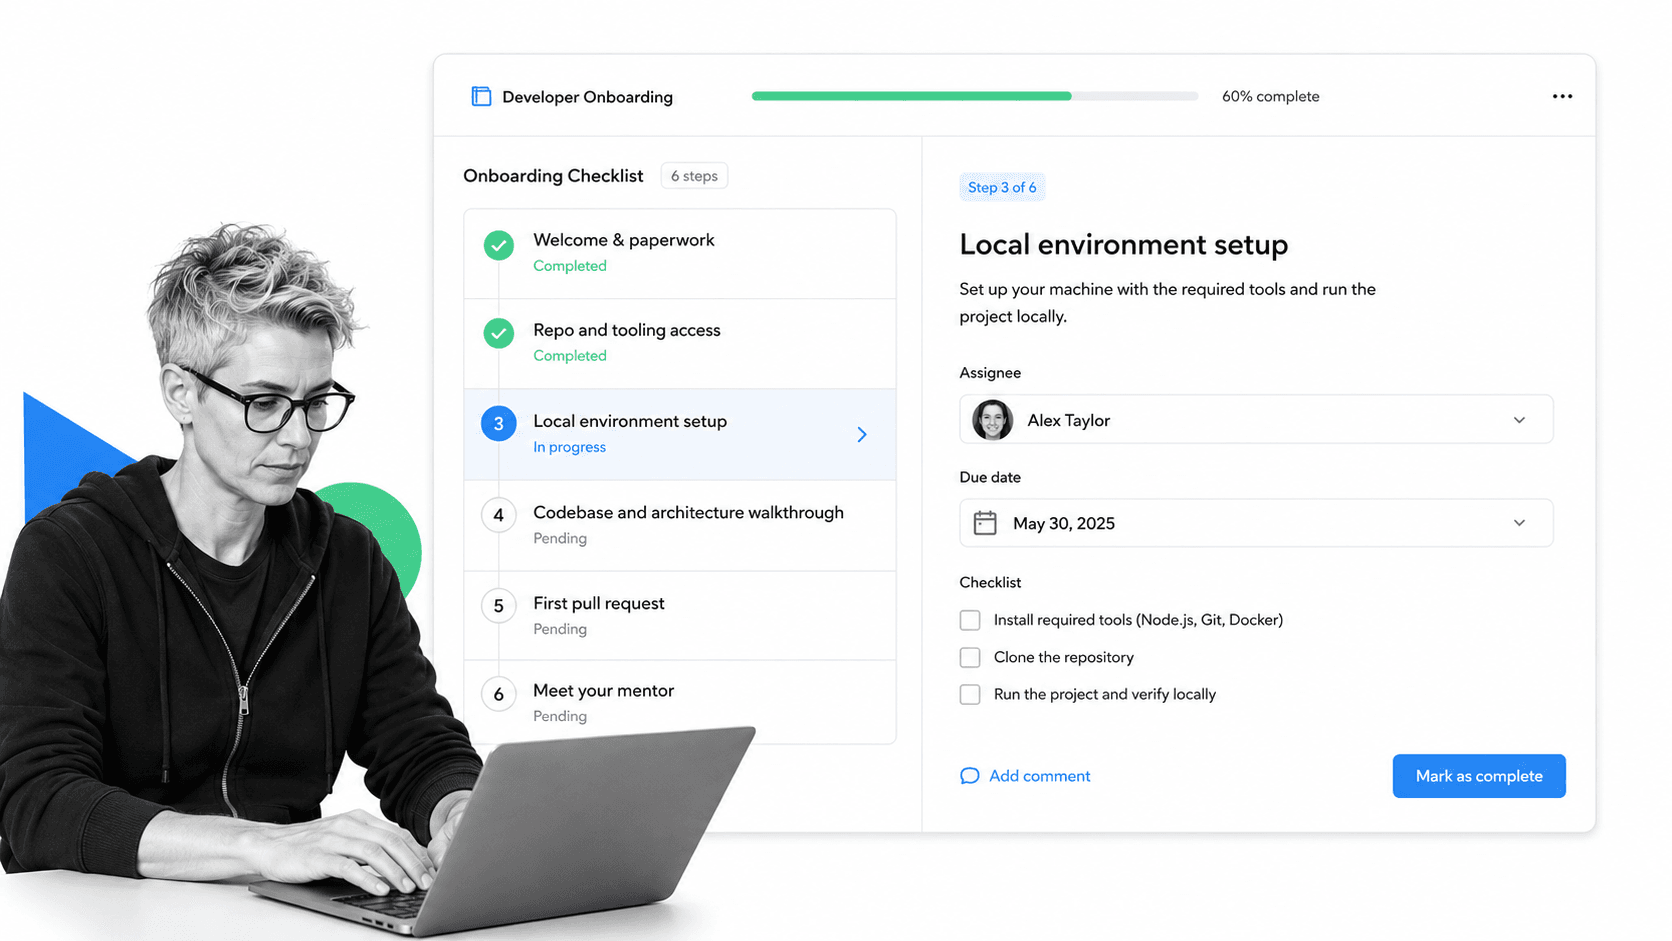Image resolution: width=1672 pixels, height=941 pixels.
Task: Expand the Due date dropdown arrow
Action: [x=1519, y=523]
